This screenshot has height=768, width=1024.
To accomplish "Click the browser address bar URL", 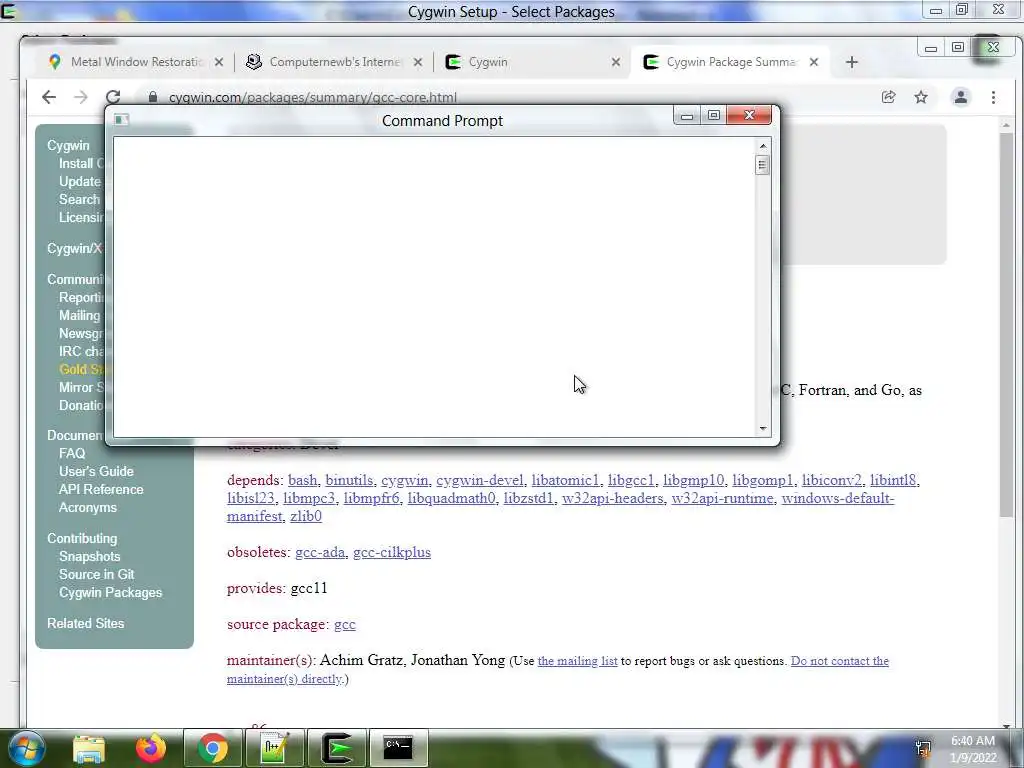I will click(313, 97).
